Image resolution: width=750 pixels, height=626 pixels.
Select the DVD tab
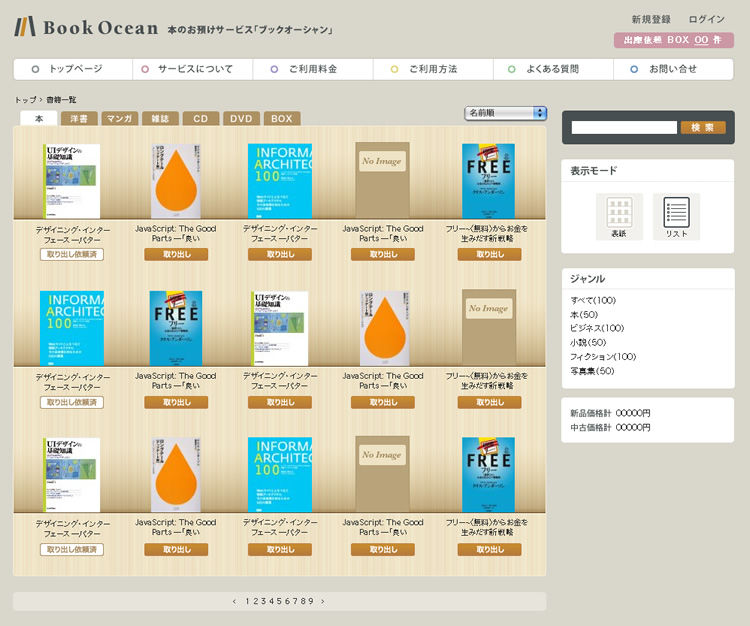[x=241, y=118]
